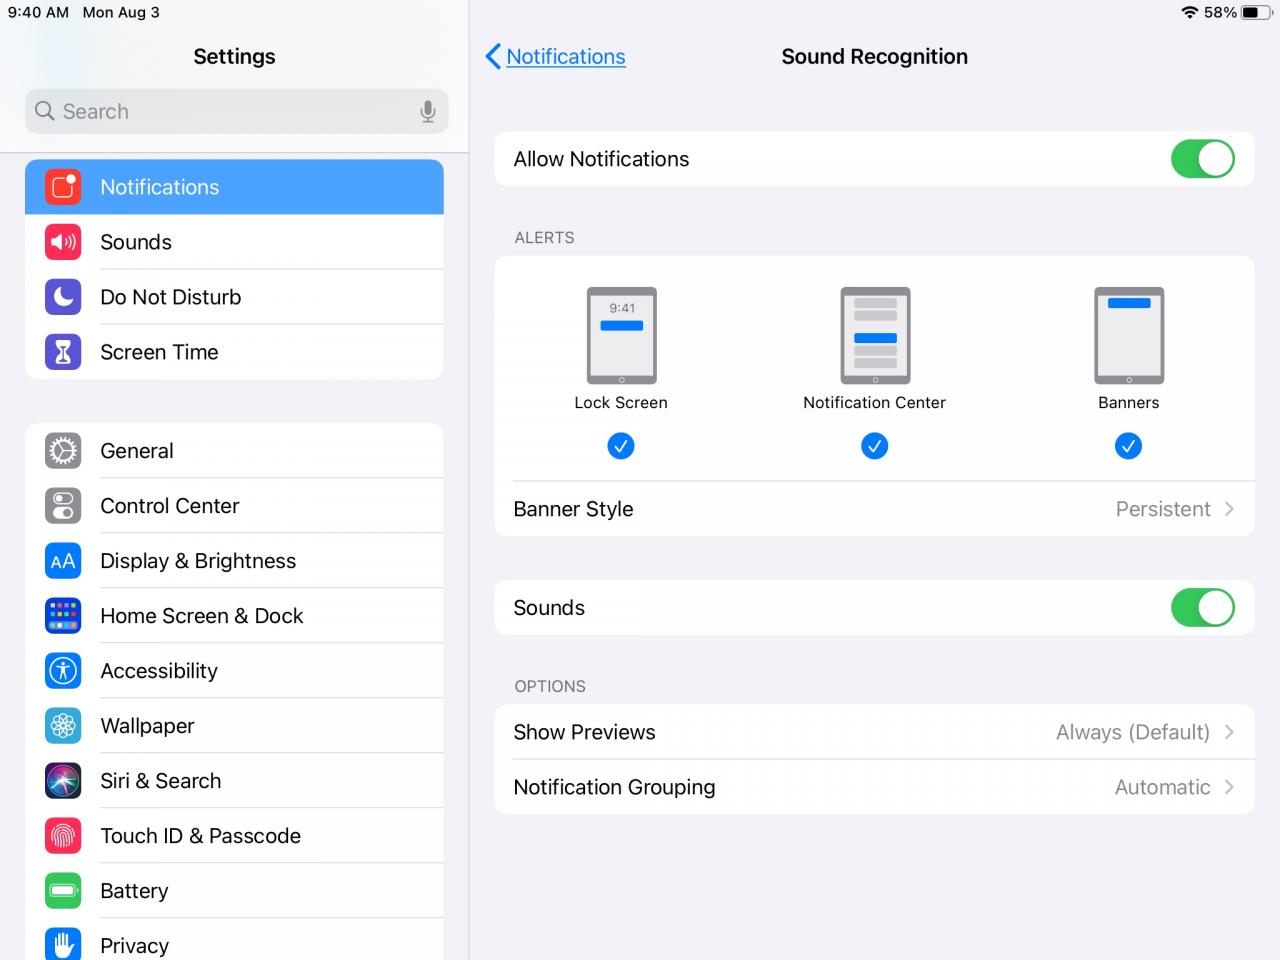Viewport: 1280px width, 960px height.
Task: Open Do Not Disturb settings
Action: pos(234,297)
